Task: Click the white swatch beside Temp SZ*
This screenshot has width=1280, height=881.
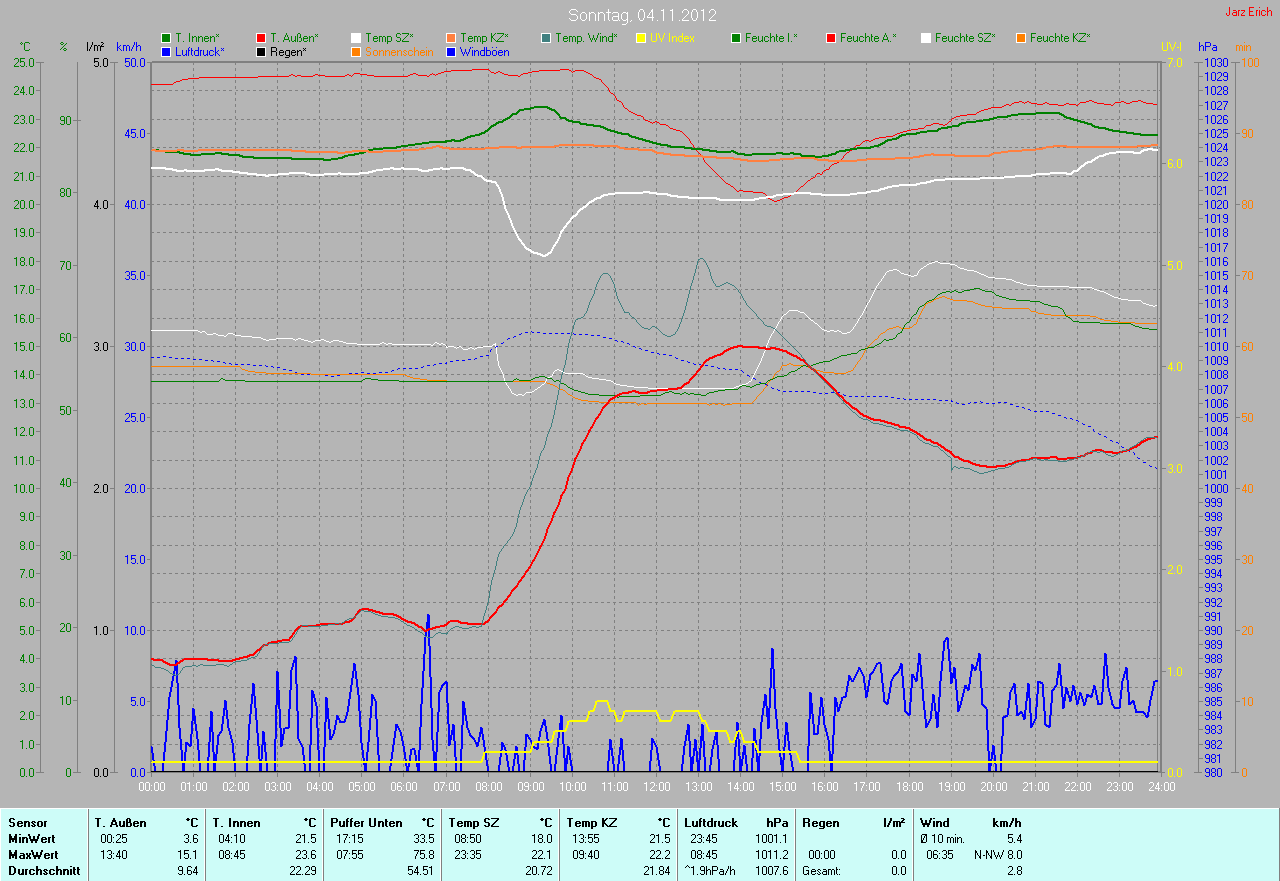Action: [356, 38]
